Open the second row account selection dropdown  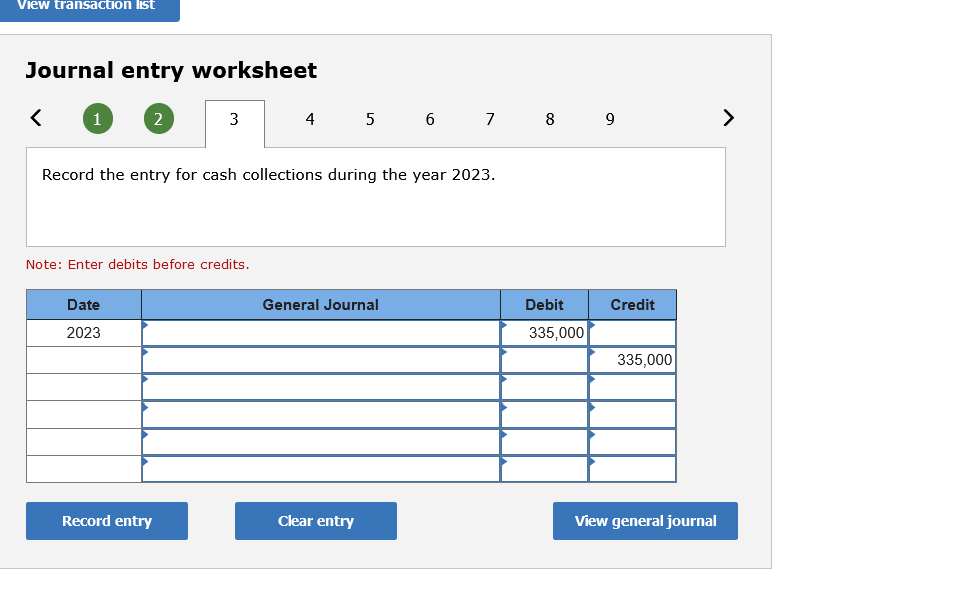pos(320,359)
